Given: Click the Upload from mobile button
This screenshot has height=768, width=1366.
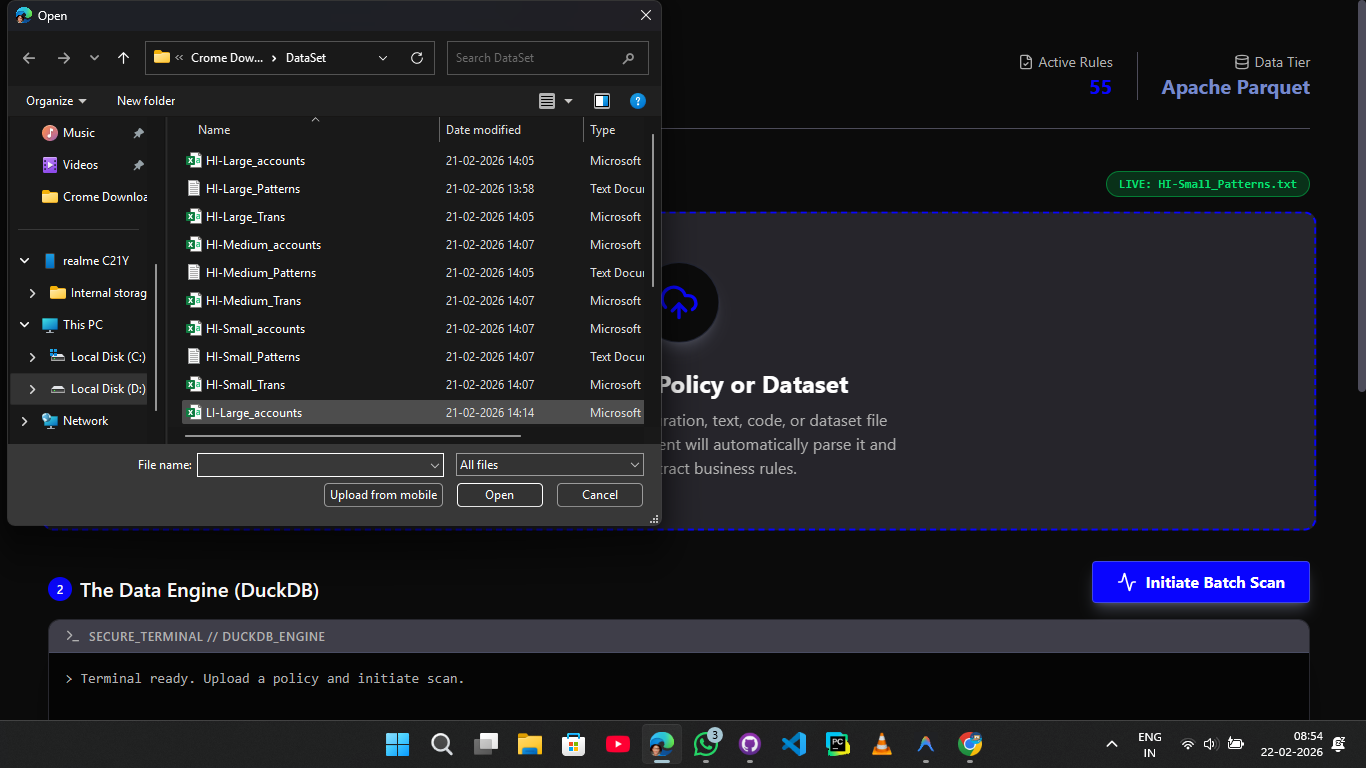Looking at the screenshot, I should [x=384, y=495].
